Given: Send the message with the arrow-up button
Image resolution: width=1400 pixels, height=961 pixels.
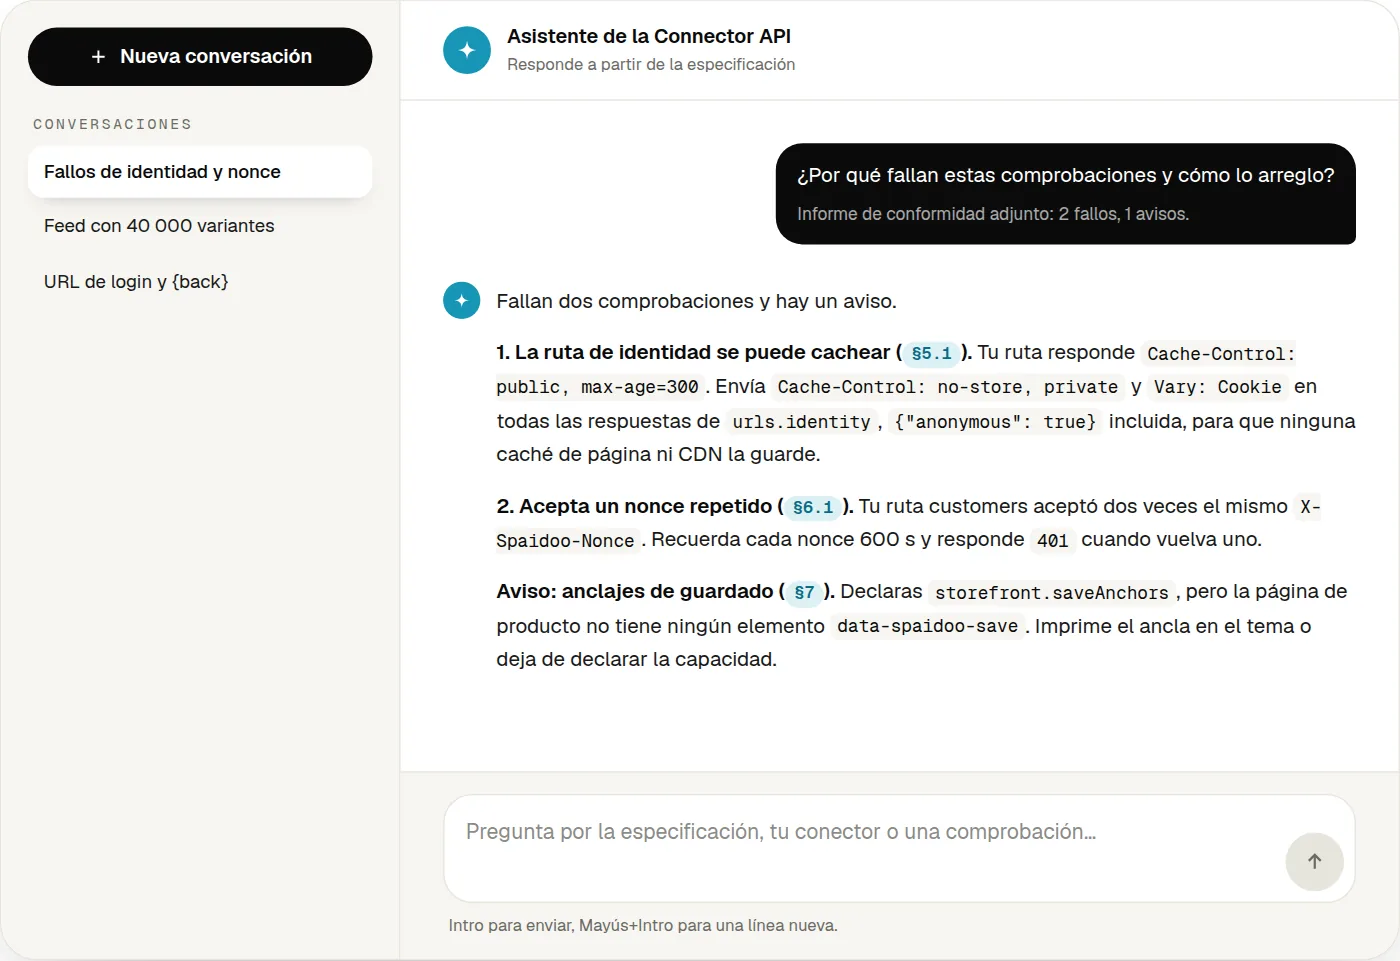Looking at the screenshot, I should pos(1314,861).
